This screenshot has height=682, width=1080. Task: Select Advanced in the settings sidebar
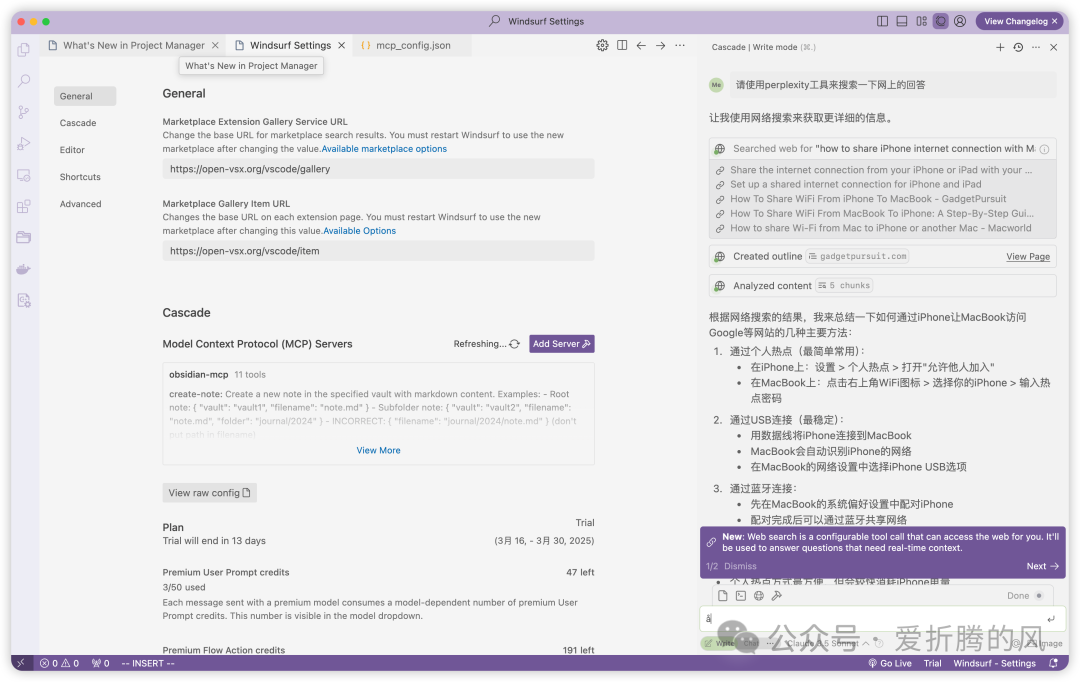[x=80, y=203]
